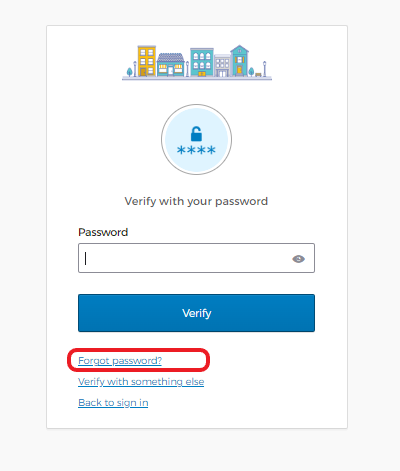Click the blue Verify button
Screen dimensions: 400x471
tap(196, 313)
